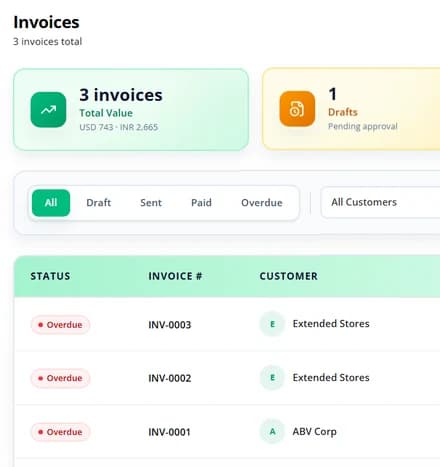Show only Sent invoices

151,203
